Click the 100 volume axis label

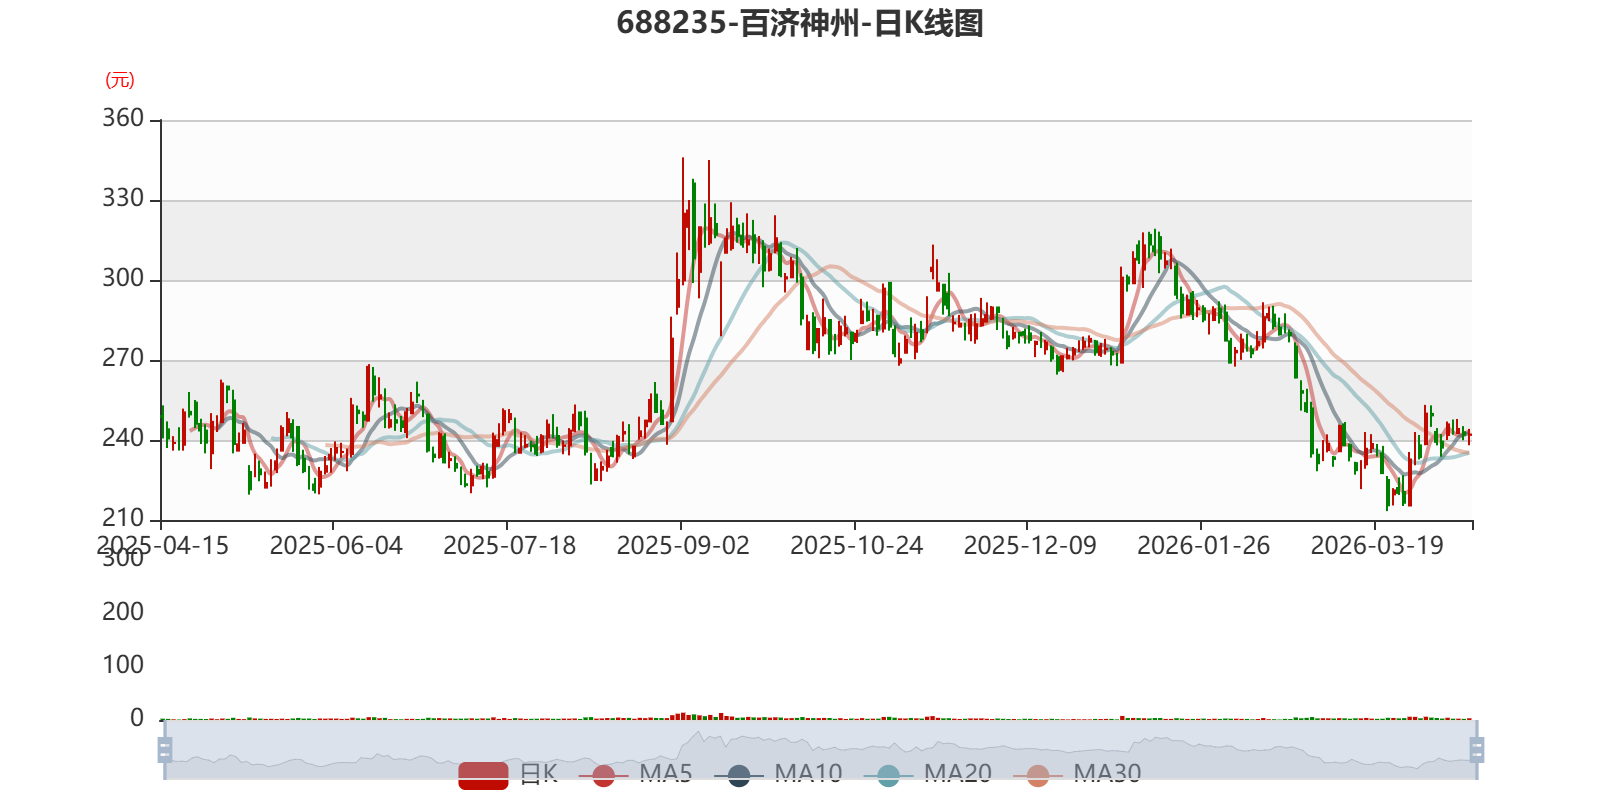tap(123, 665)
